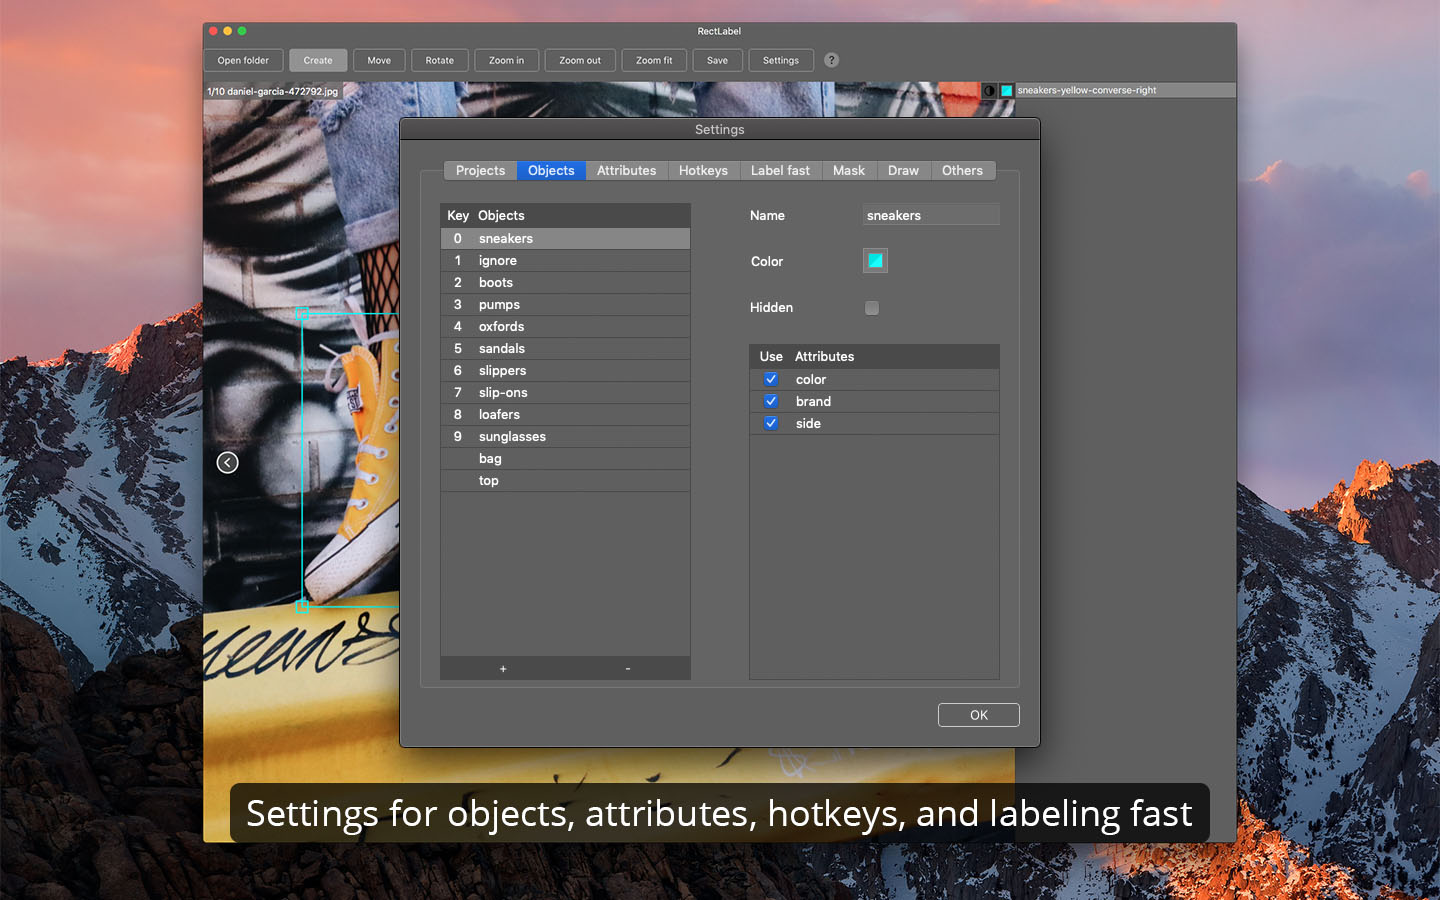1440x900 pixels.
Task: Add a new object with the plus button
Action: 503,668
